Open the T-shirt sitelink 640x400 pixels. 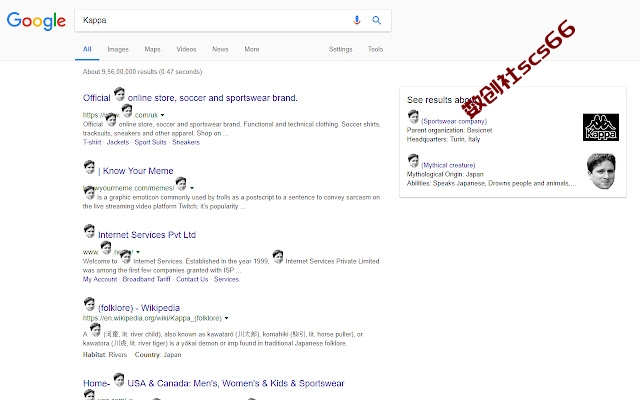coord(92,142)
